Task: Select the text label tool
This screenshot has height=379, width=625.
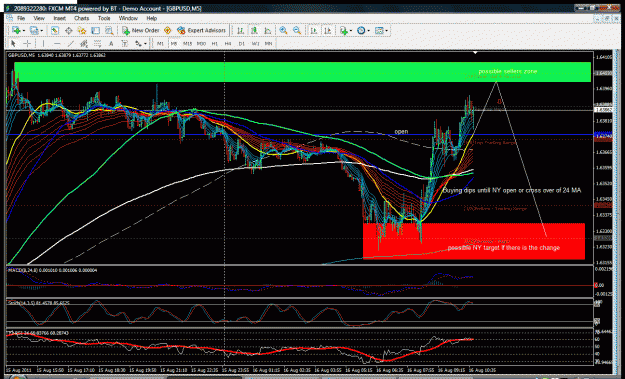Action: coord(124,43)
